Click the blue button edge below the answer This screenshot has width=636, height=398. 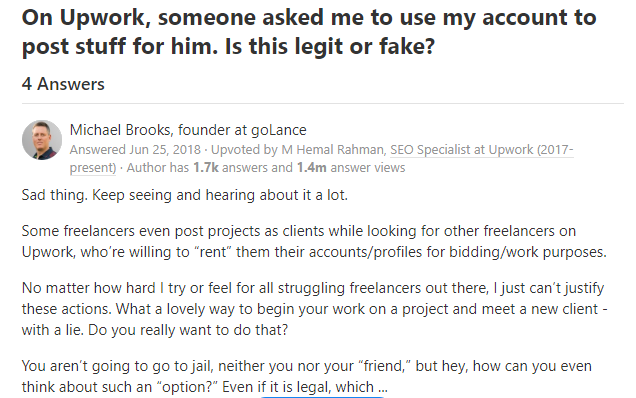[x=322, y=396]
